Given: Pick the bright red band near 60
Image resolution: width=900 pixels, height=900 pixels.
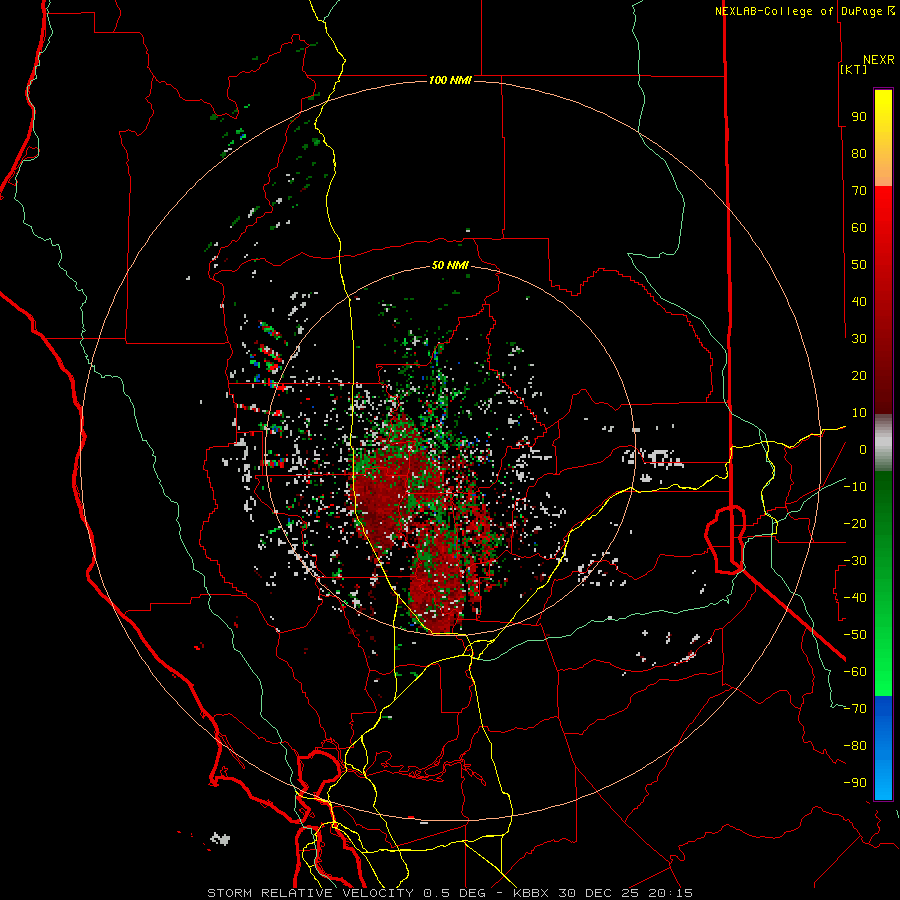Looking at the screenshot, I should 883,221.
